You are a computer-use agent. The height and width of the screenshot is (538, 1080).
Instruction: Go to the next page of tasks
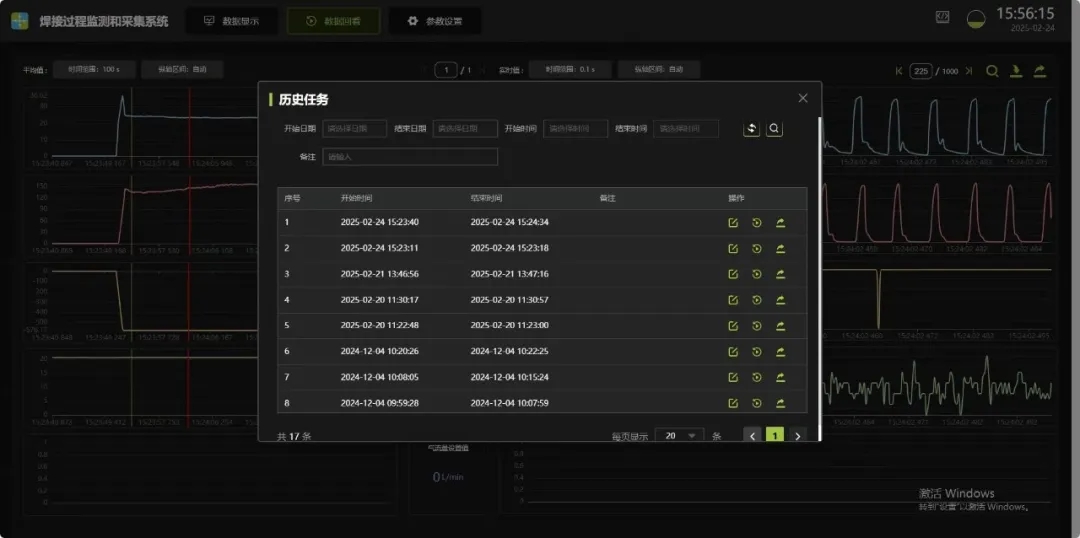tap(797, 436)
